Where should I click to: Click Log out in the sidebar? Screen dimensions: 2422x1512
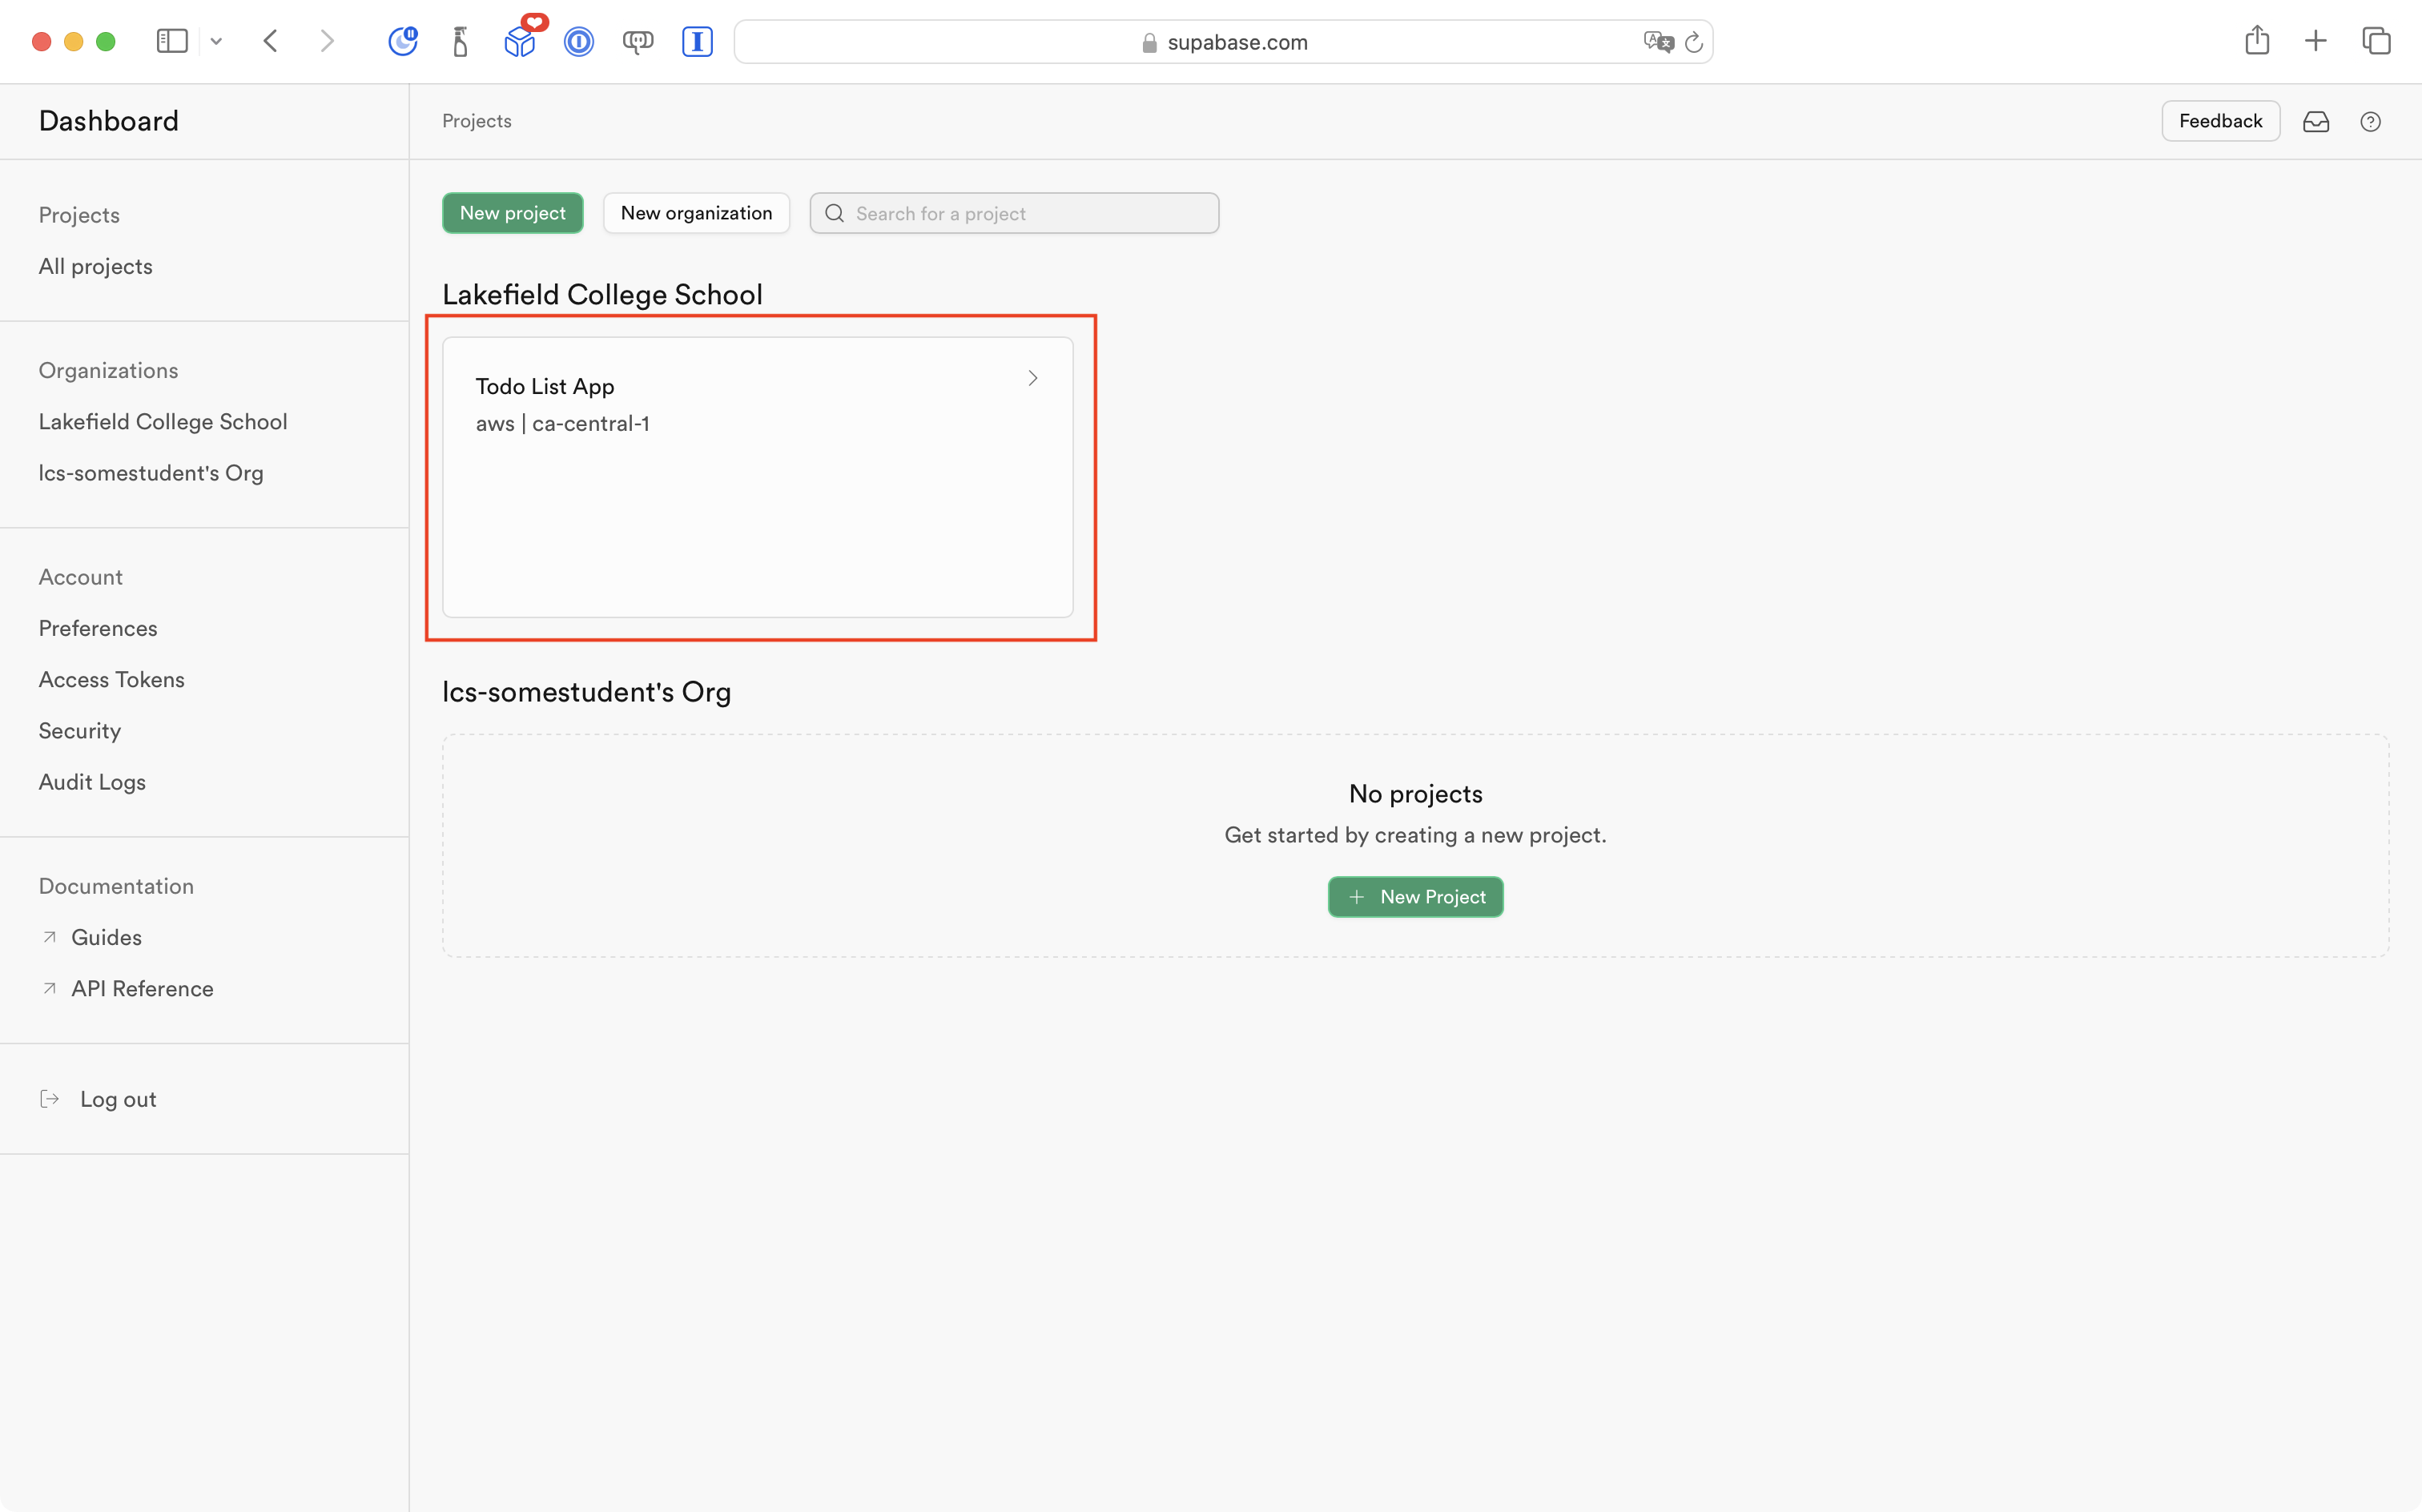(x=118, y=1099)
